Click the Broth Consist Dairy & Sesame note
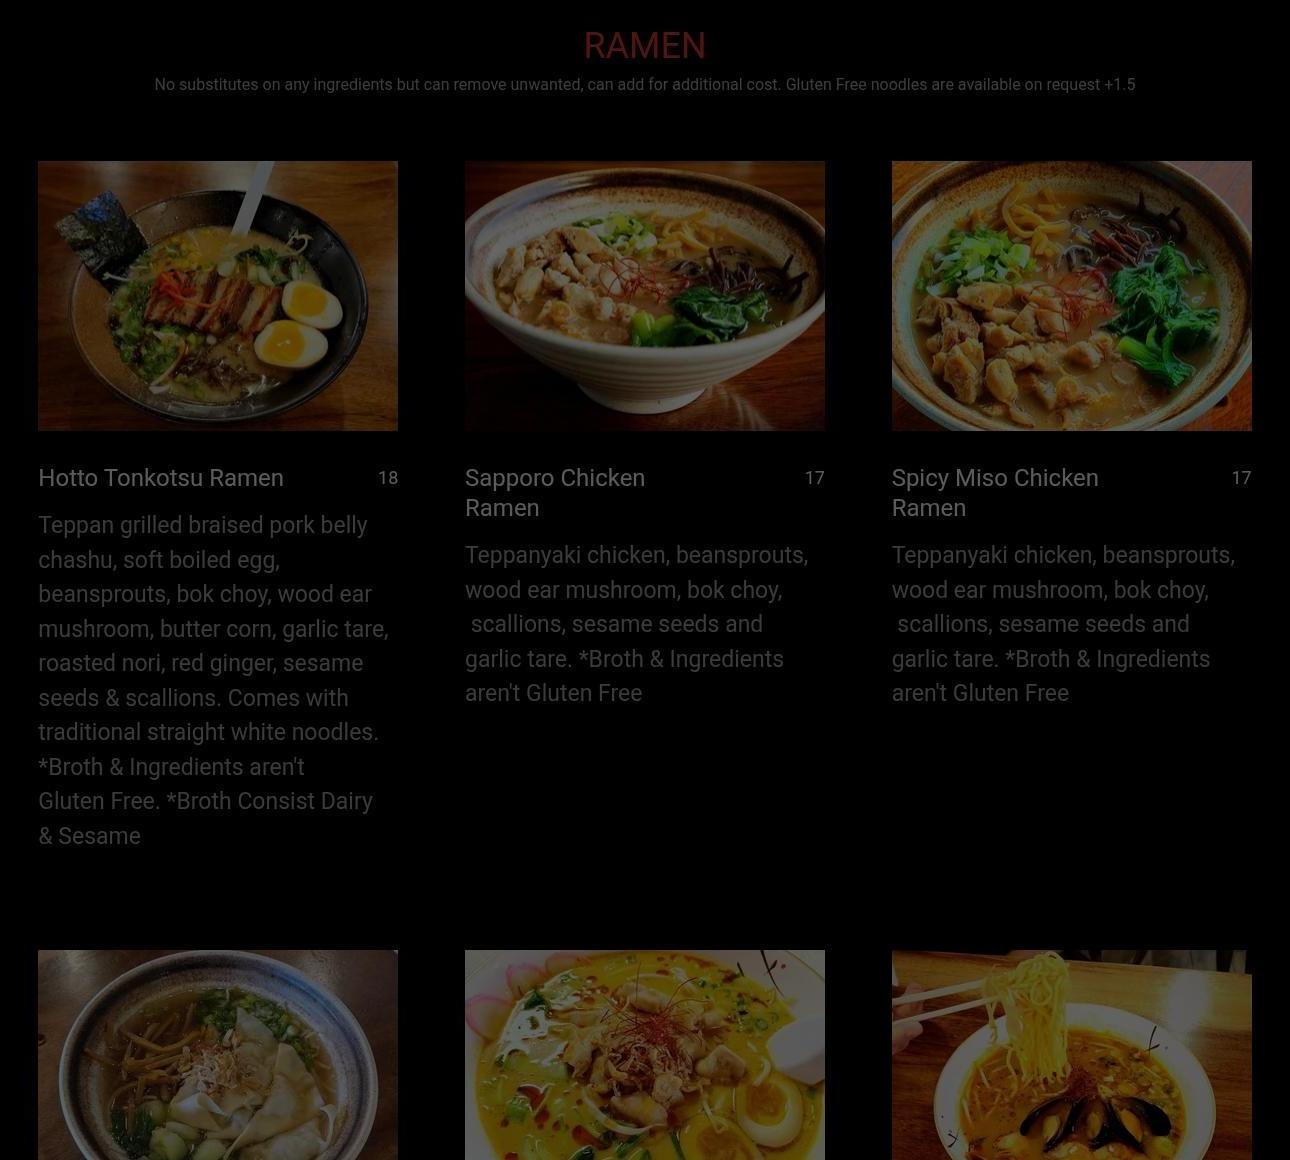 [205, 818]
